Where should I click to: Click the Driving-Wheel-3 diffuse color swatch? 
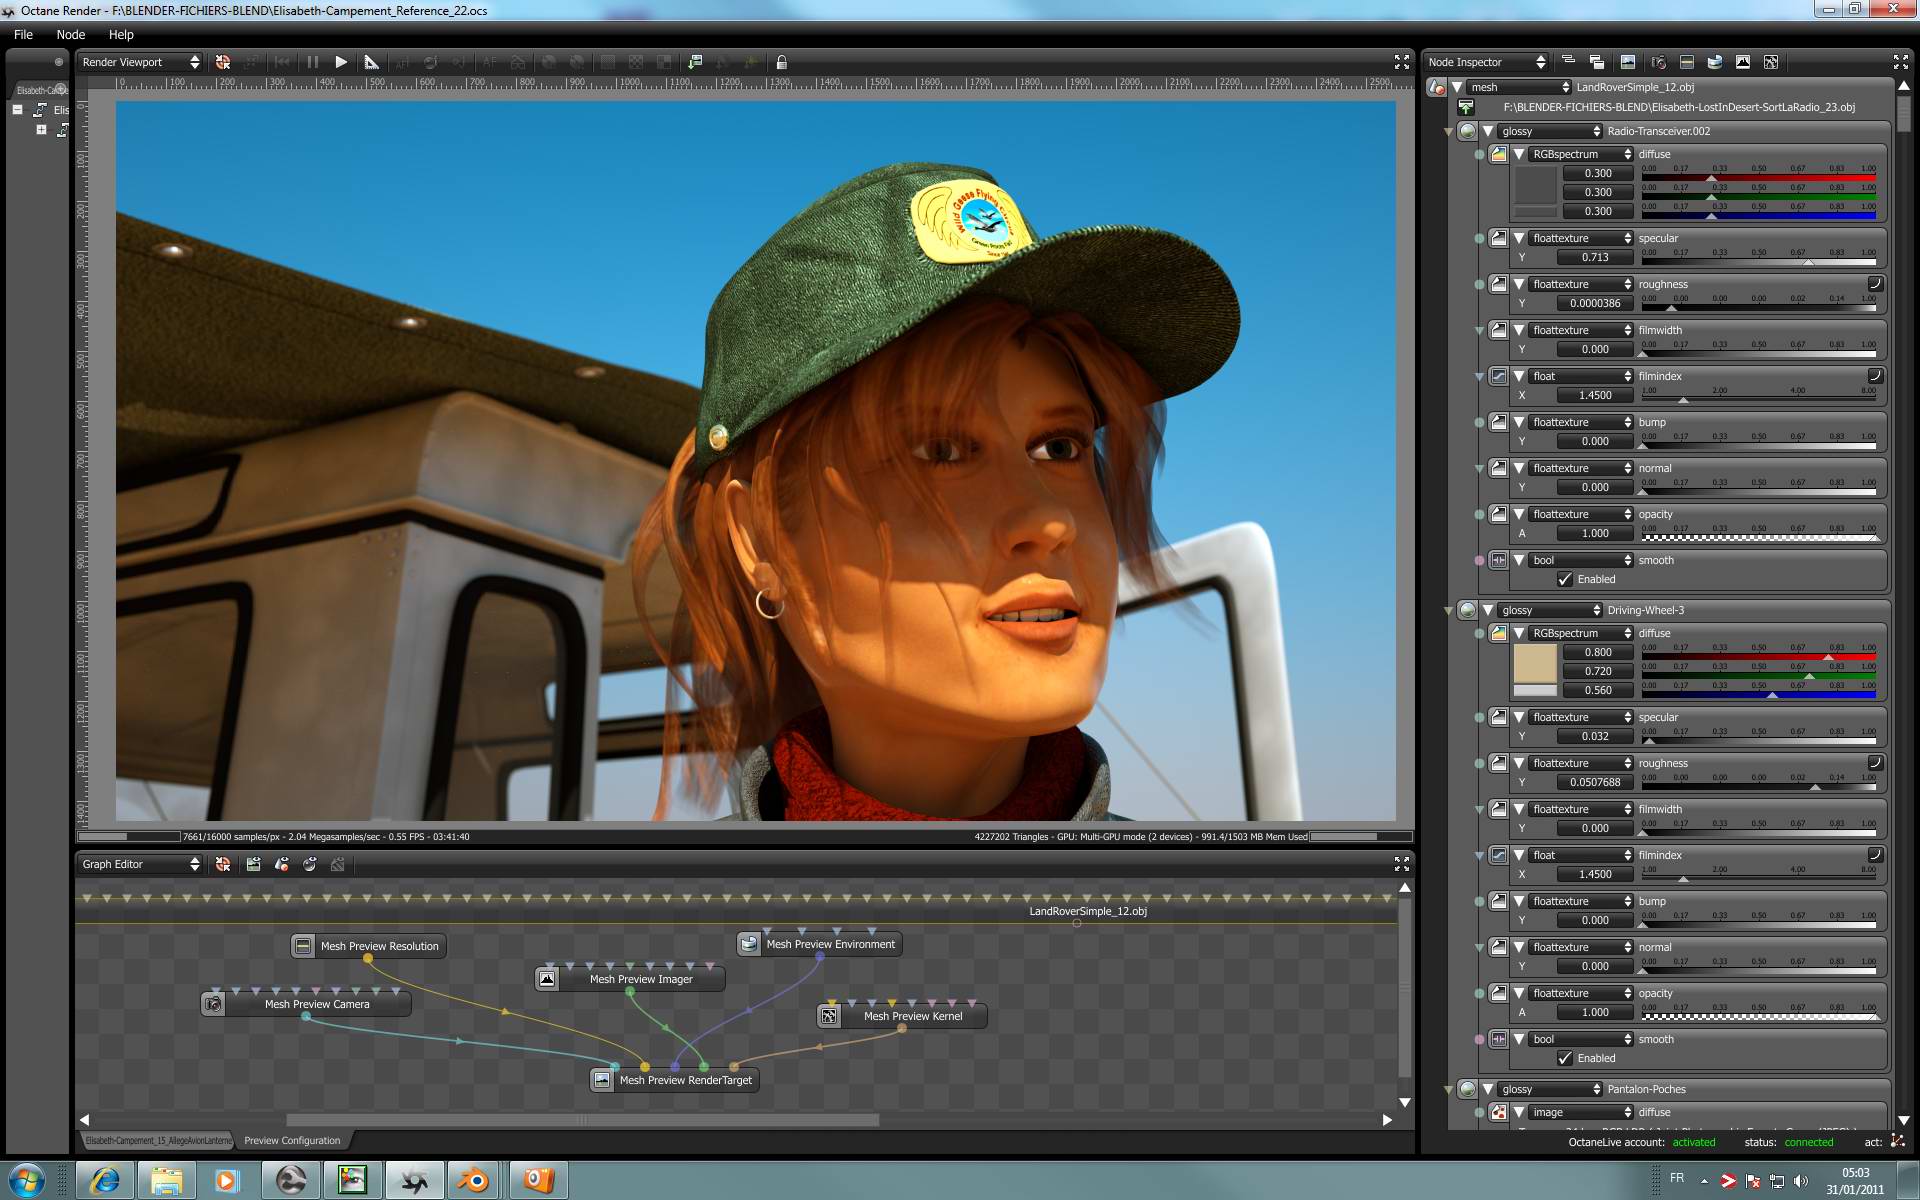[1534, 663]
